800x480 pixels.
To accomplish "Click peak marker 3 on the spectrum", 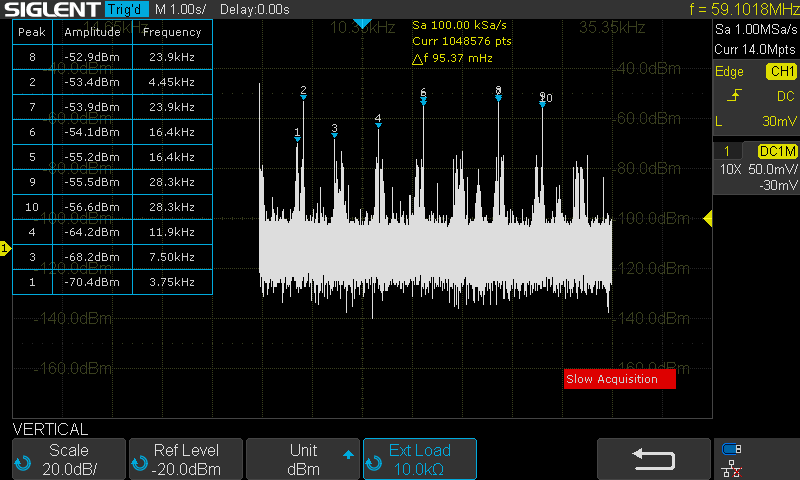I will point(334,131).
